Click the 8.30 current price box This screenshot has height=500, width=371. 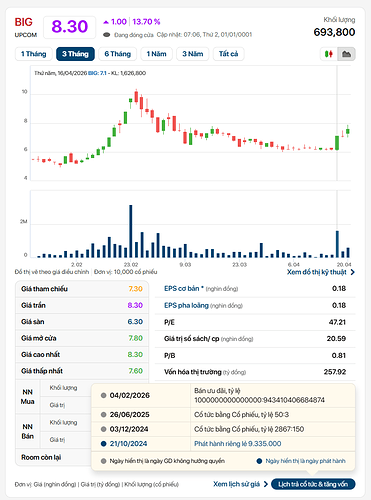(70, 27)
